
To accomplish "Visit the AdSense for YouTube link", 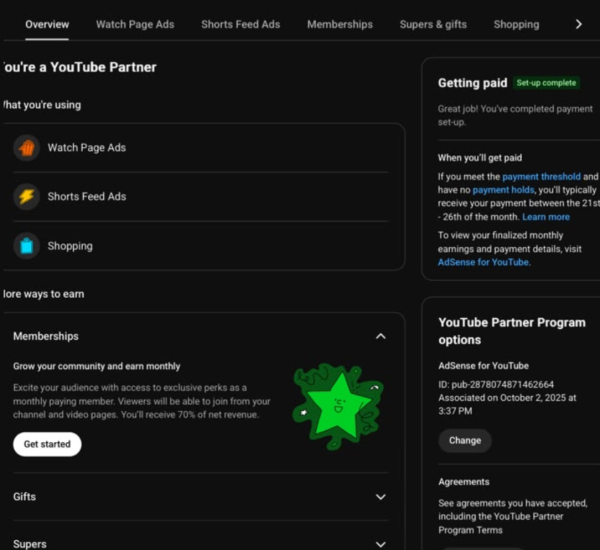I will tap(484, 262).
